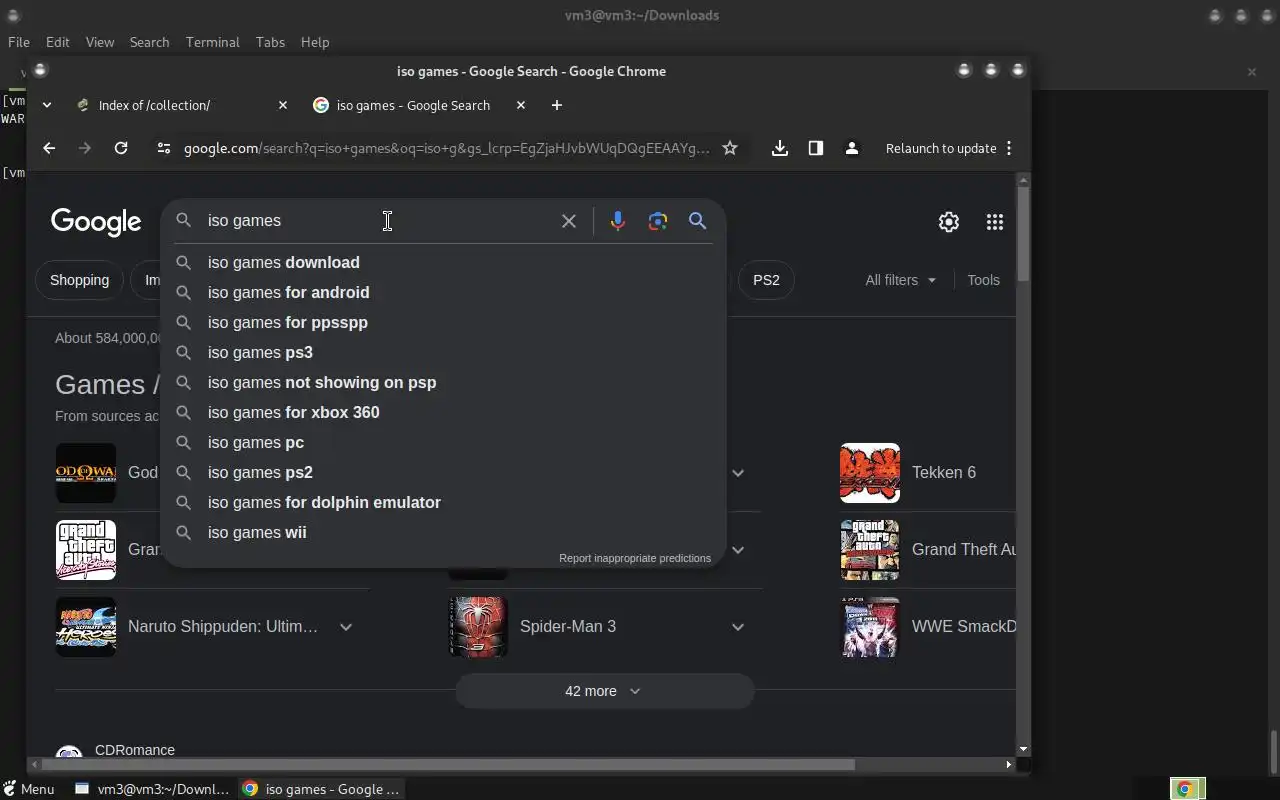Open terminal Tabs menu
This screenshot has width=1280, height=800.
pyautogui.click(x=270, y=42)
